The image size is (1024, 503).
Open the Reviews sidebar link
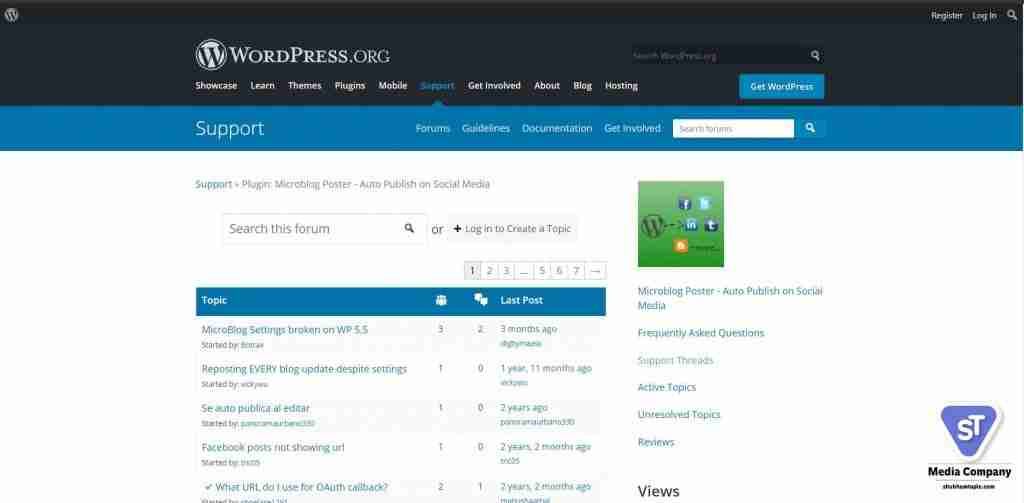tap(656, 442)
